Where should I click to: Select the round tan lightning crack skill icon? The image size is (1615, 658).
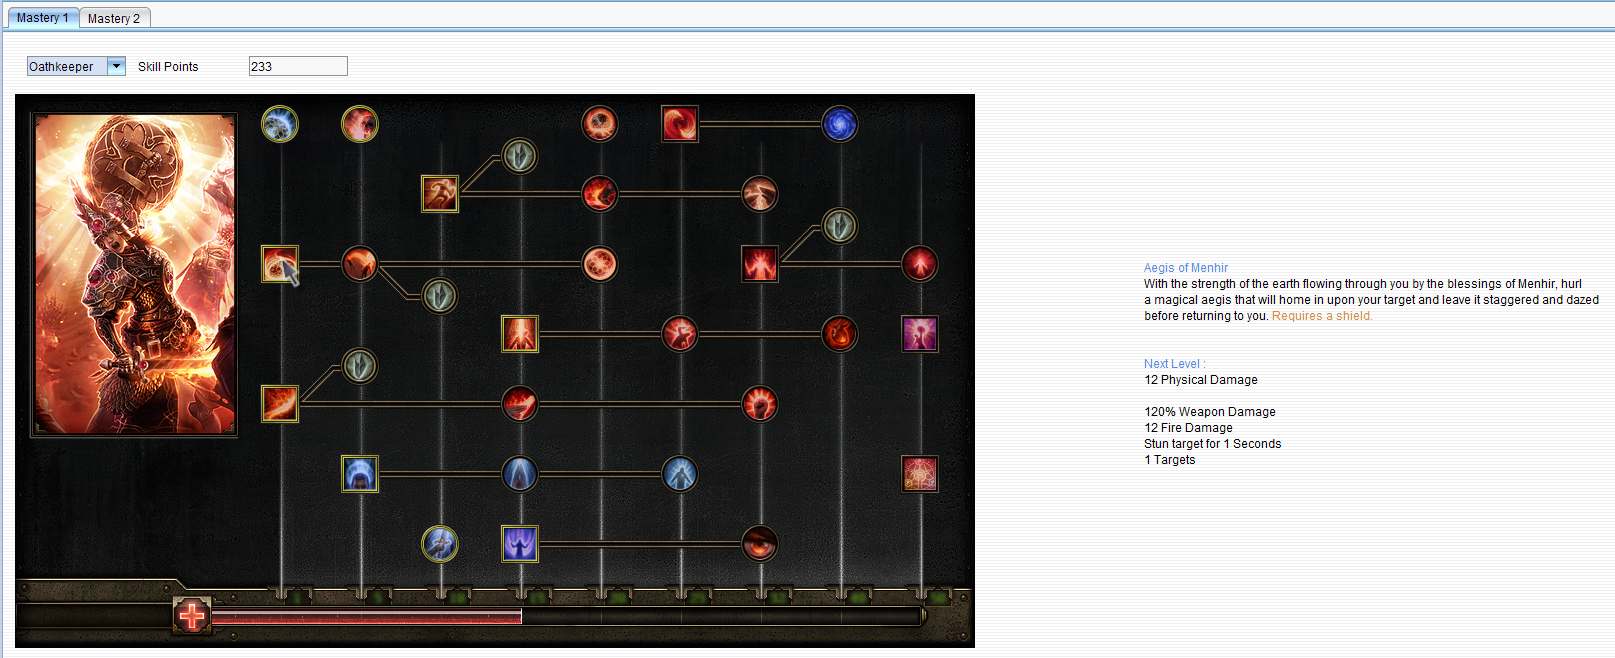coord(760,194)
